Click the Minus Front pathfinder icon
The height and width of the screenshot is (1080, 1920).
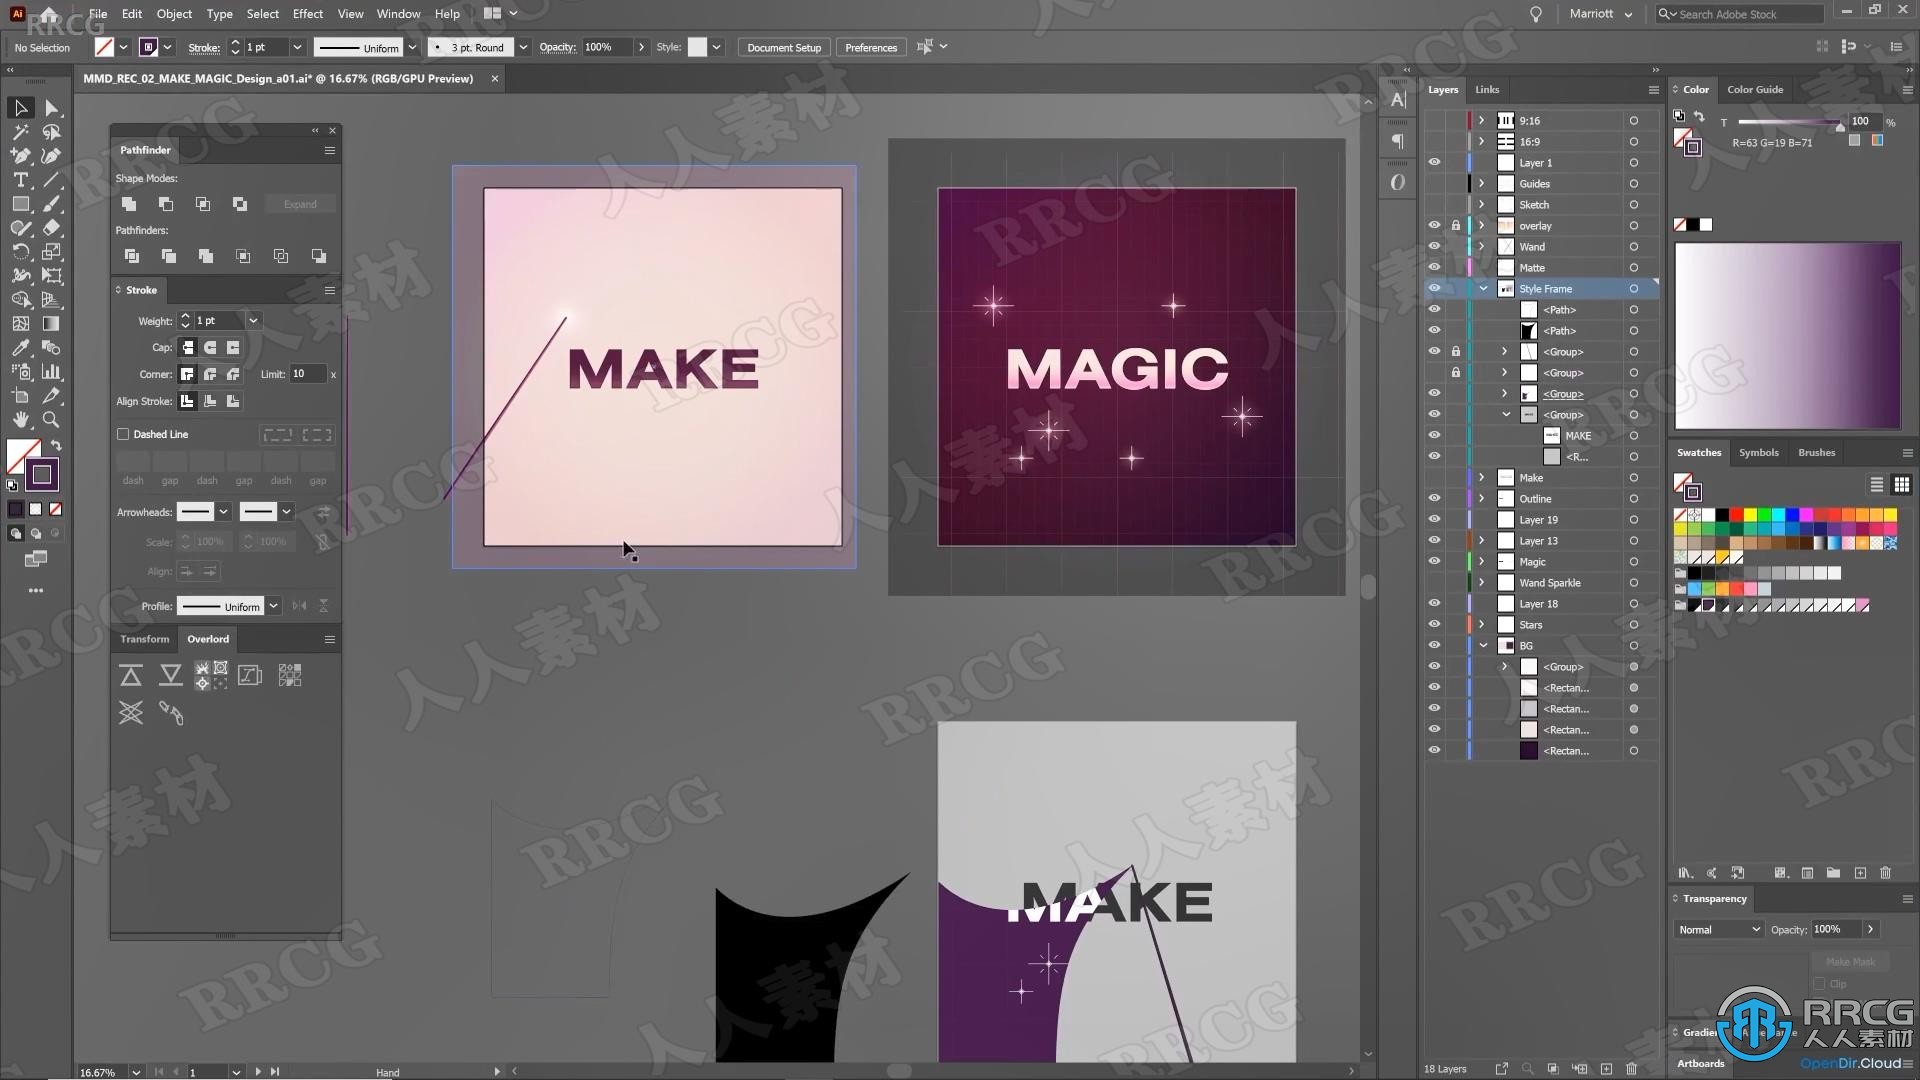pyautogui.click(x=165, y=204)
